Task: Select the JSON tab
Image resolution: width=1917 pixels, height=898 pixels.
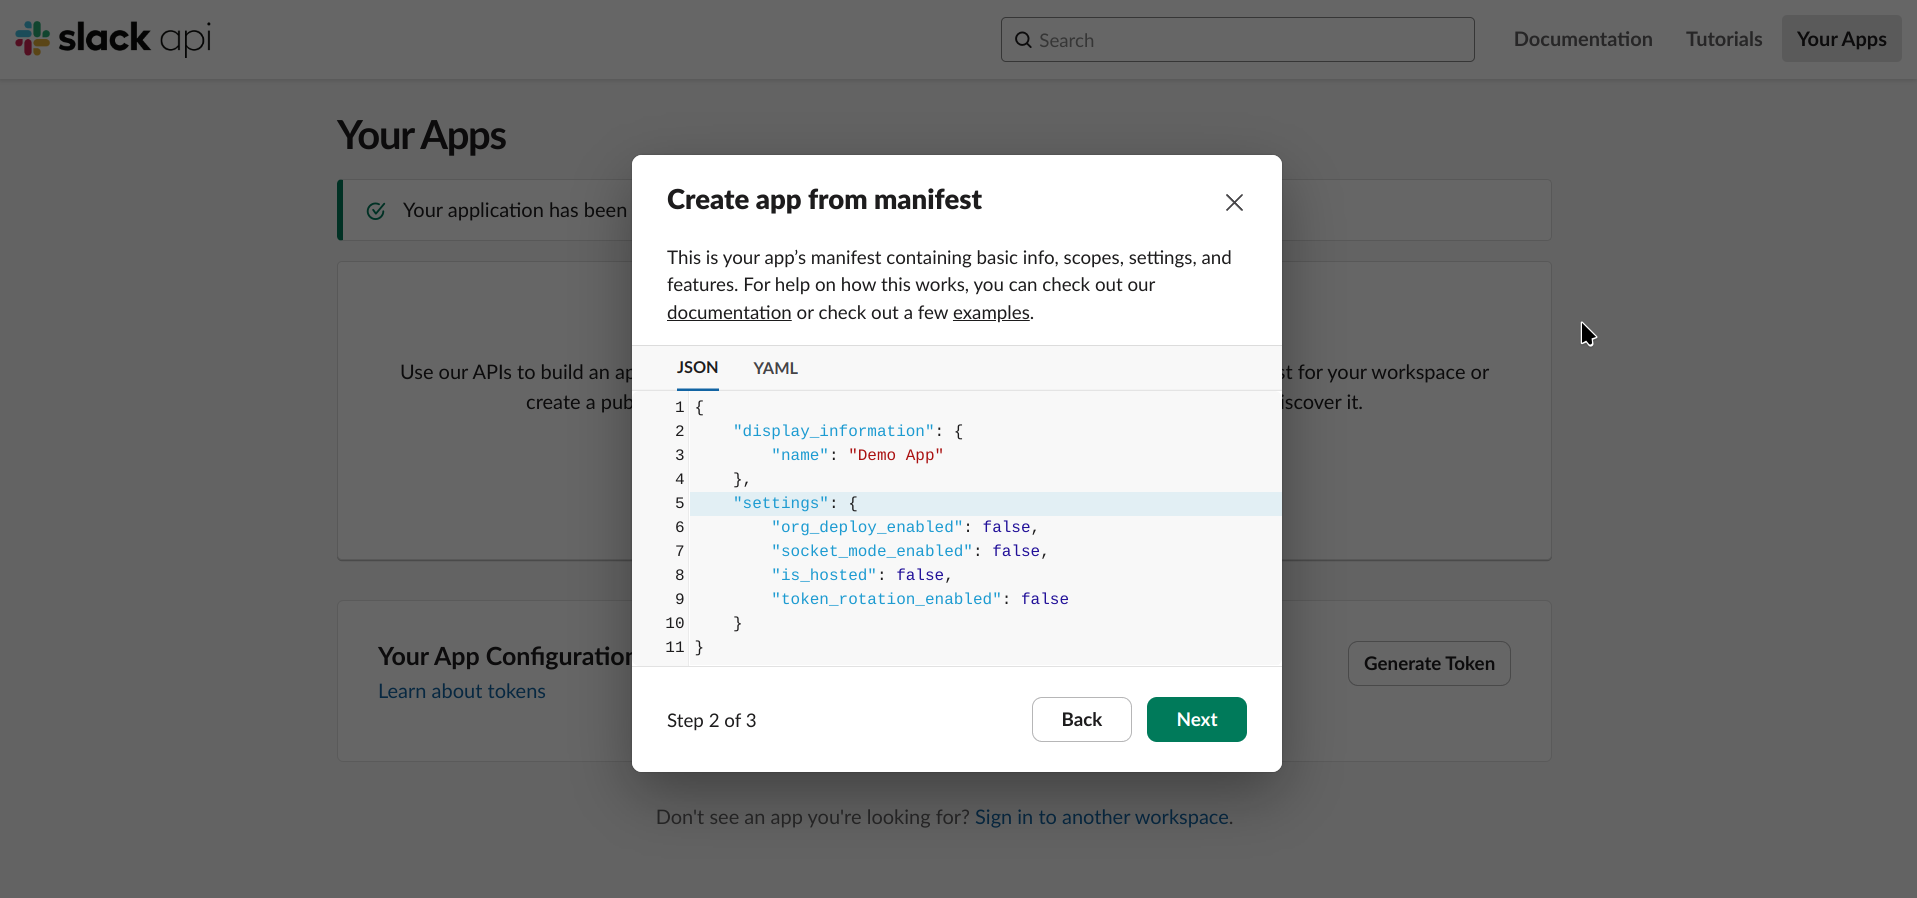Action: [x=697, y=368]
